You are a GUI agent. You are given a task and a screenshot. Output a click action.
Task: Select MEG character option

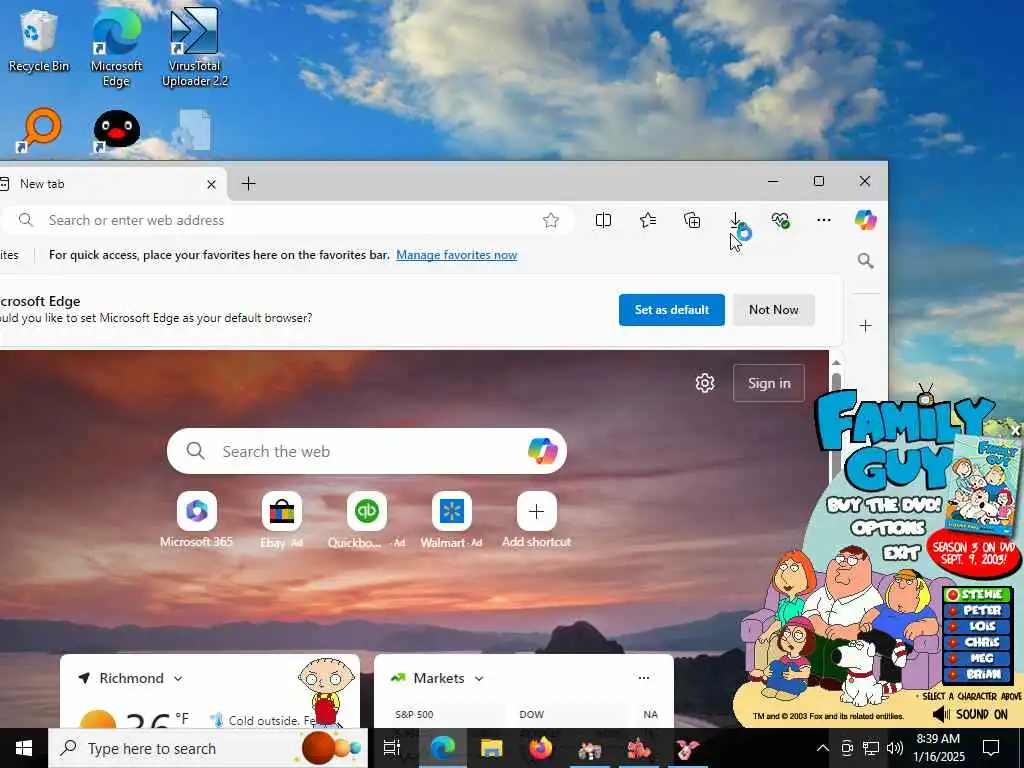tap(976, 658)
